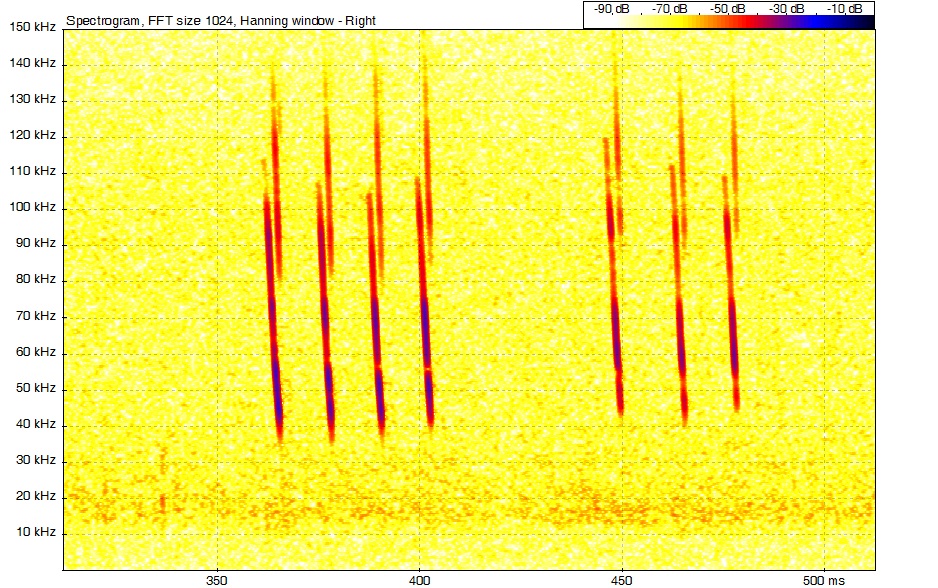Select the 10 kHz axis label
Viewport: 938px width, 588px height.
[x=35, y=532]
